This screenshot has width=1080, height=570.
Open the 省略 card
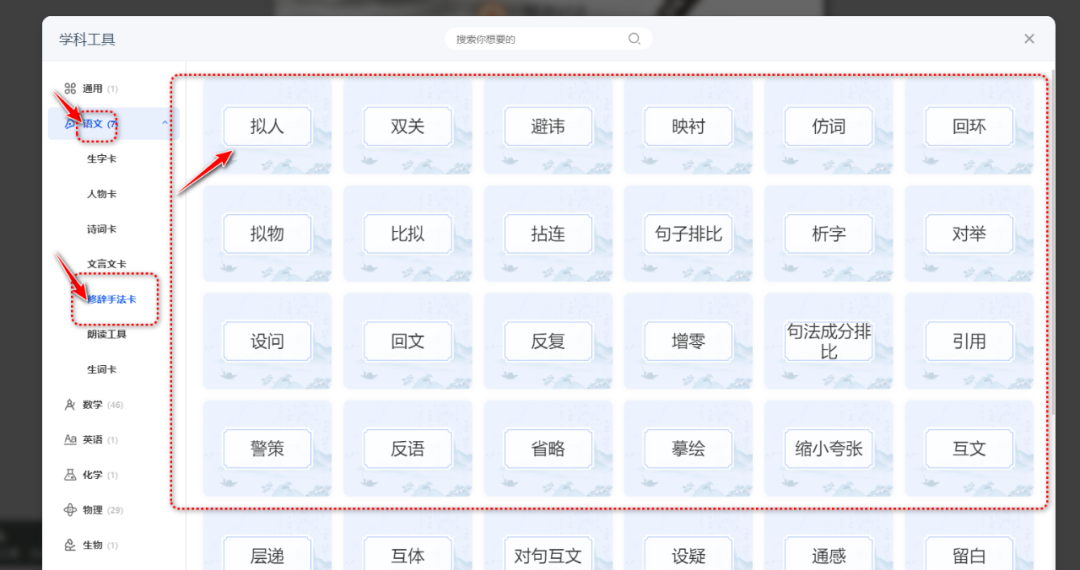point(548,449)
